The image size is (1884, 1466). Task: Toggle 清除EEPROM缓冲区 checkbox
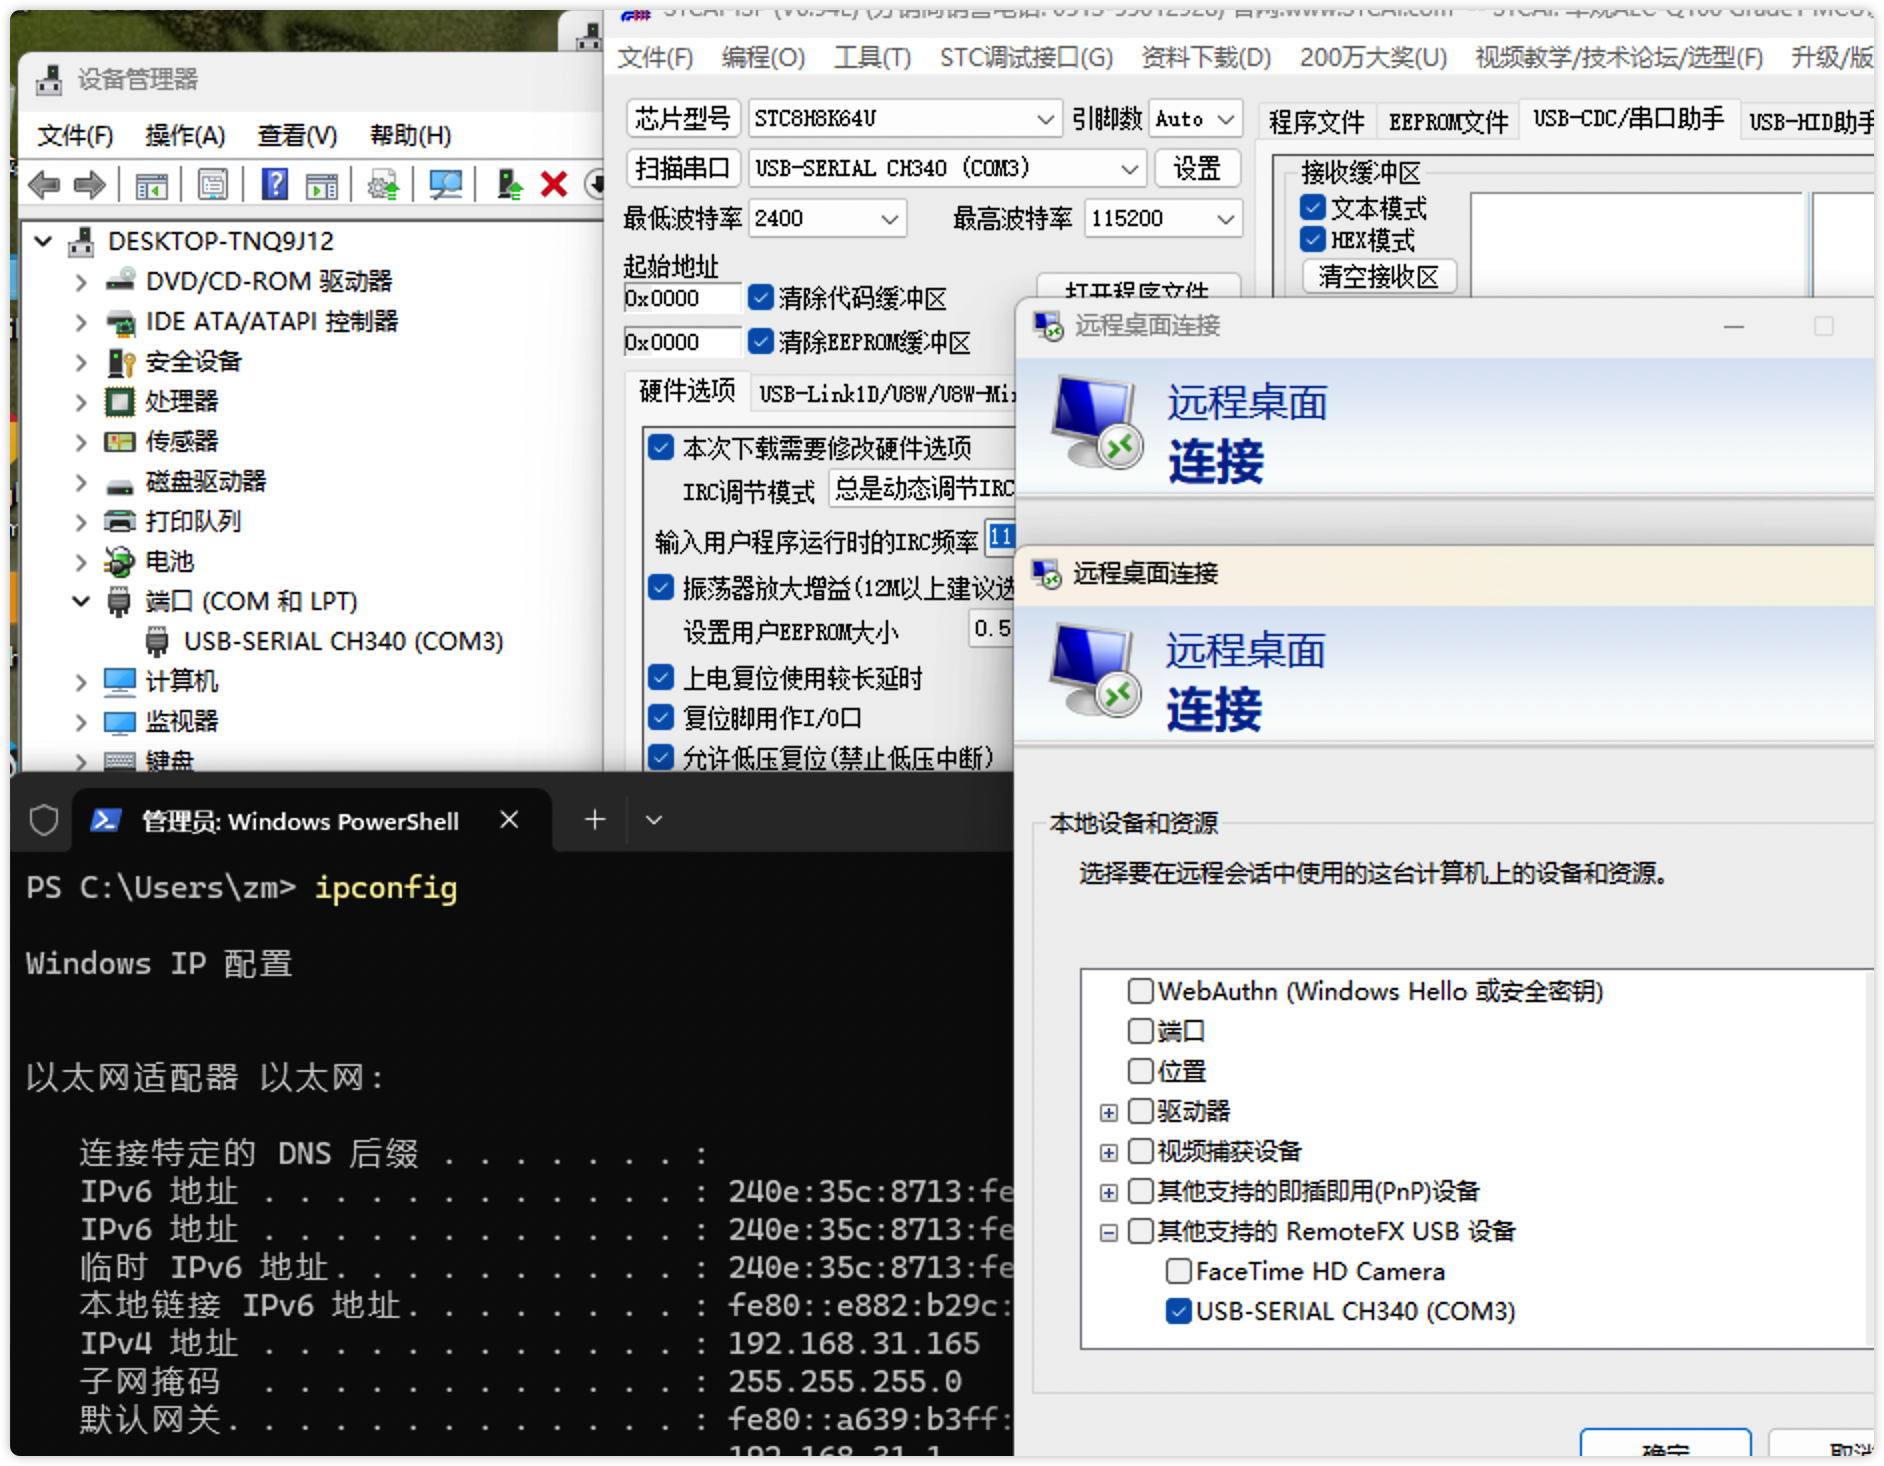761,342
